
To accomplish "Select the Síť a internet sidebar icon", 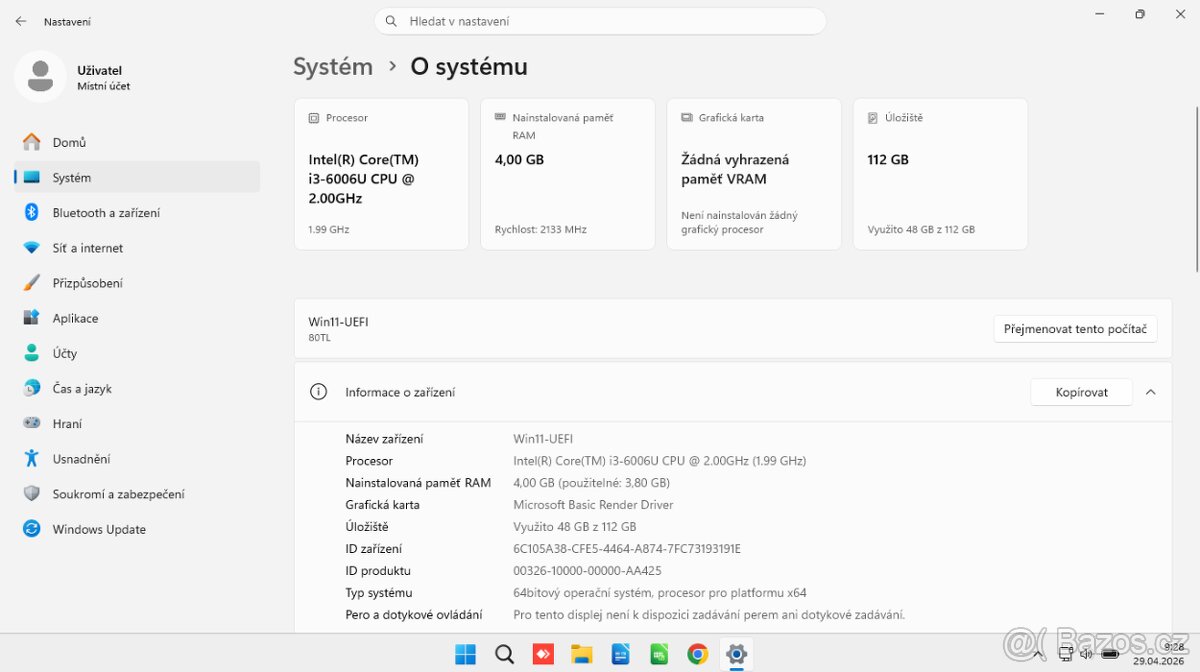I will 31,247.
